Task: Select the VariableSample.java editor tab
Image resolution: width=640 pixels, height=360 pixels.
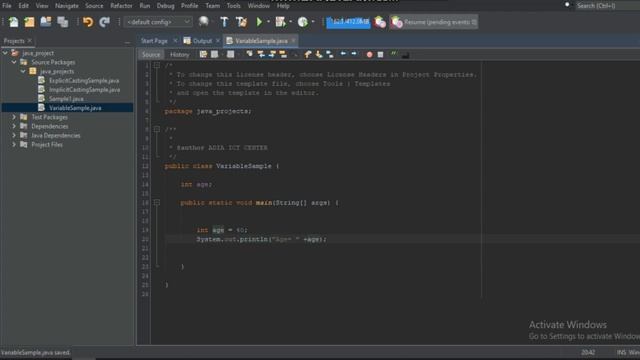Action: 261,41
